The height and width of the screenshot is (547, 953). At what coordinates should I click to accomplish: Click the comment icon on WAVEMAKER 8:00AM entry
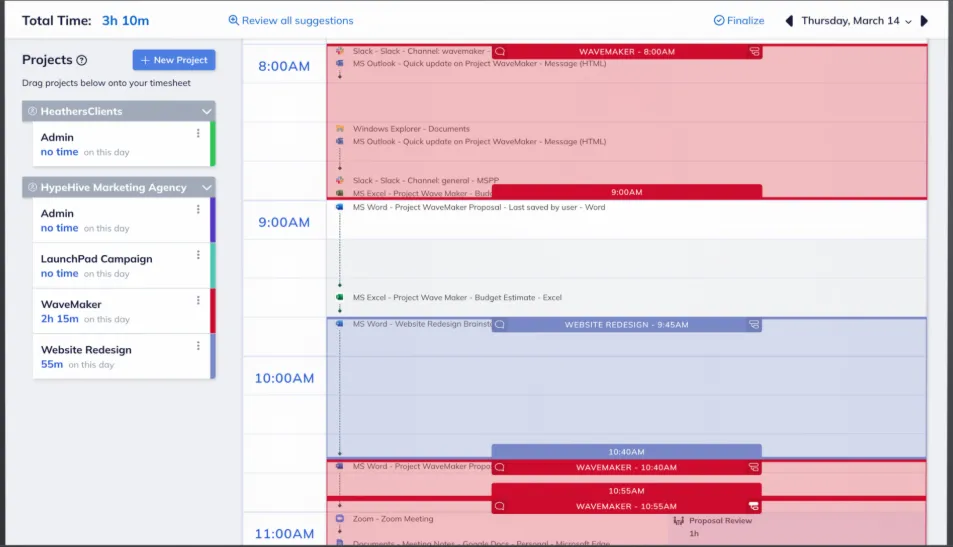point(500,52)
